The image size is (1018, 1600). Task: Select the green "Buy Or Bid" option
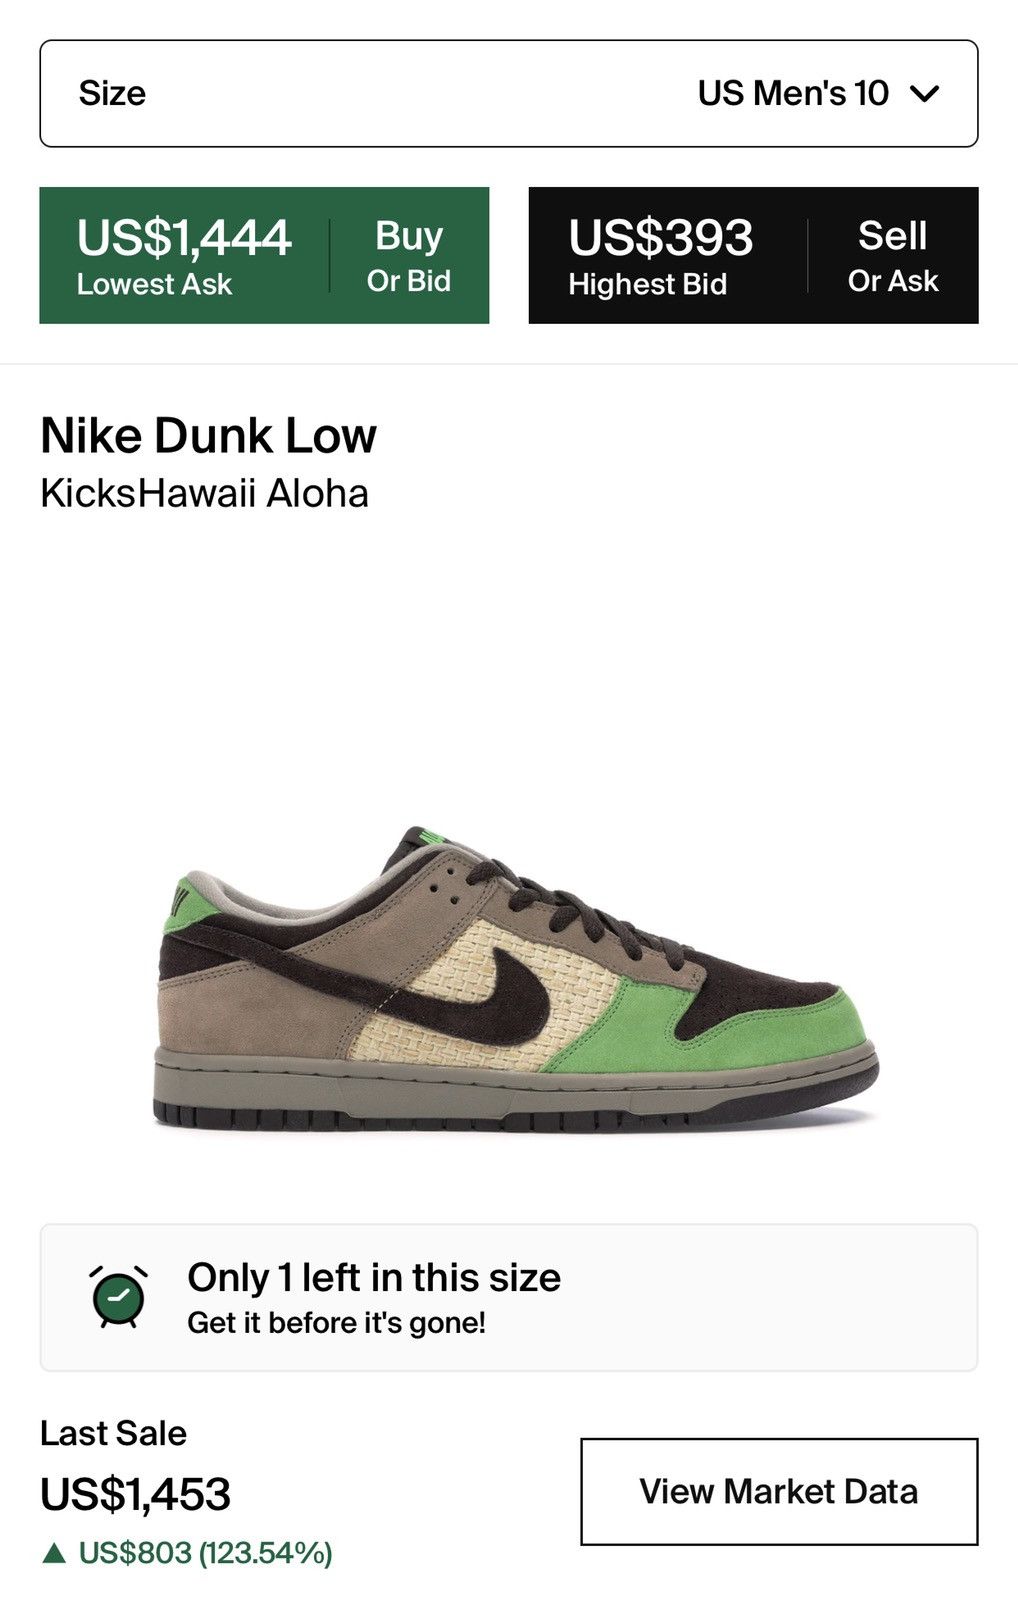coord(408,256)
